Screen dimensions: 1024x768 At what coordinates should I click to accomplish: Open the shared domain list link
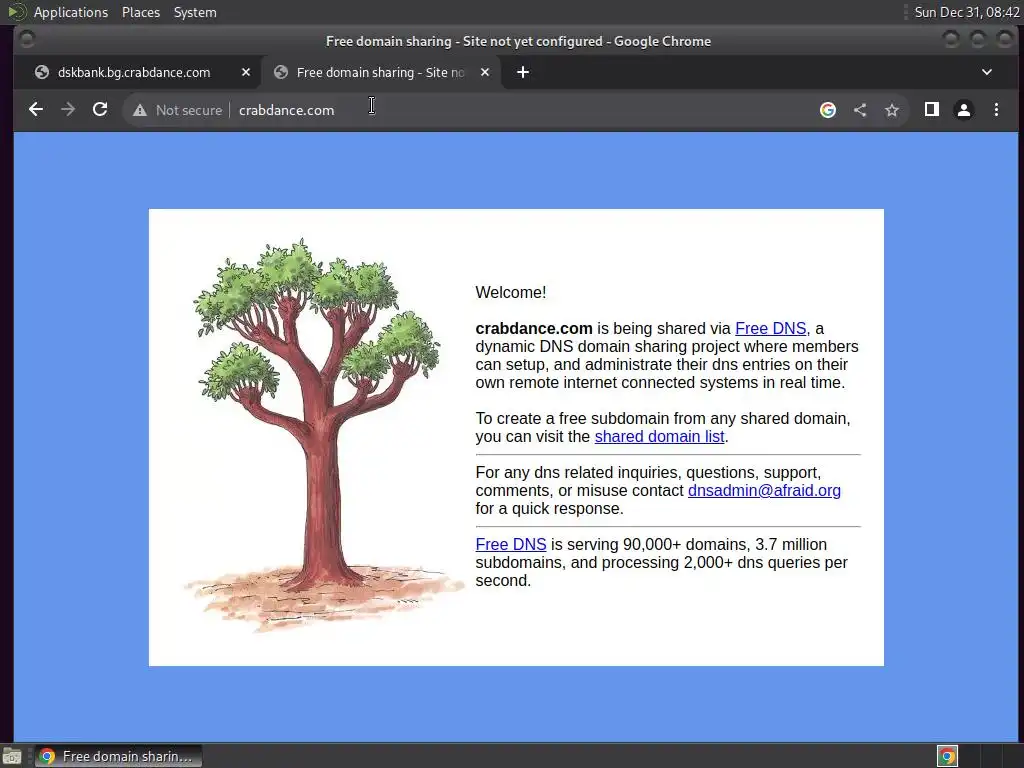660,436
